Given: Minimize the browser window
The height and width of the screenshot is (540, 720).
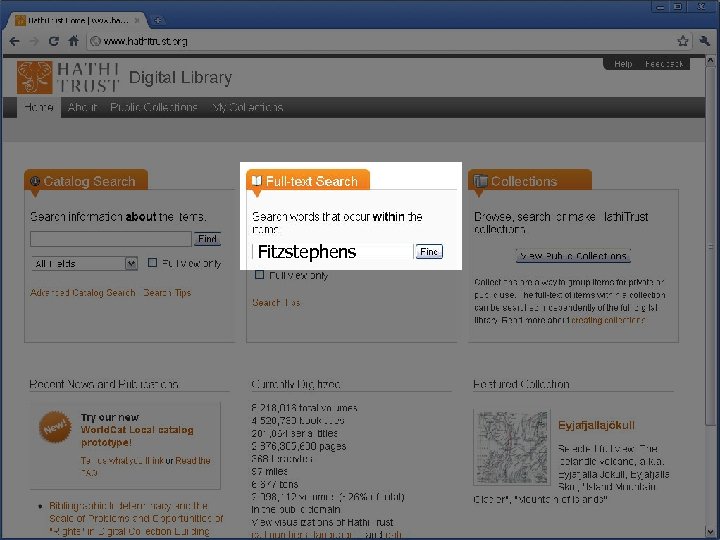Looking at the screenshot, I should click(660, 6).
